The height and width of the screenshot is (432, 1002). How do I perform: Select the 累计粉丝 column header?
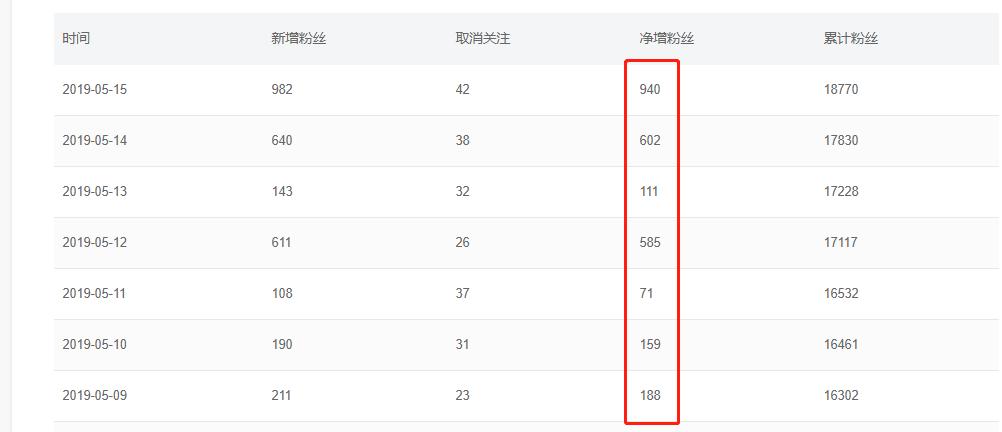[851, 39]
